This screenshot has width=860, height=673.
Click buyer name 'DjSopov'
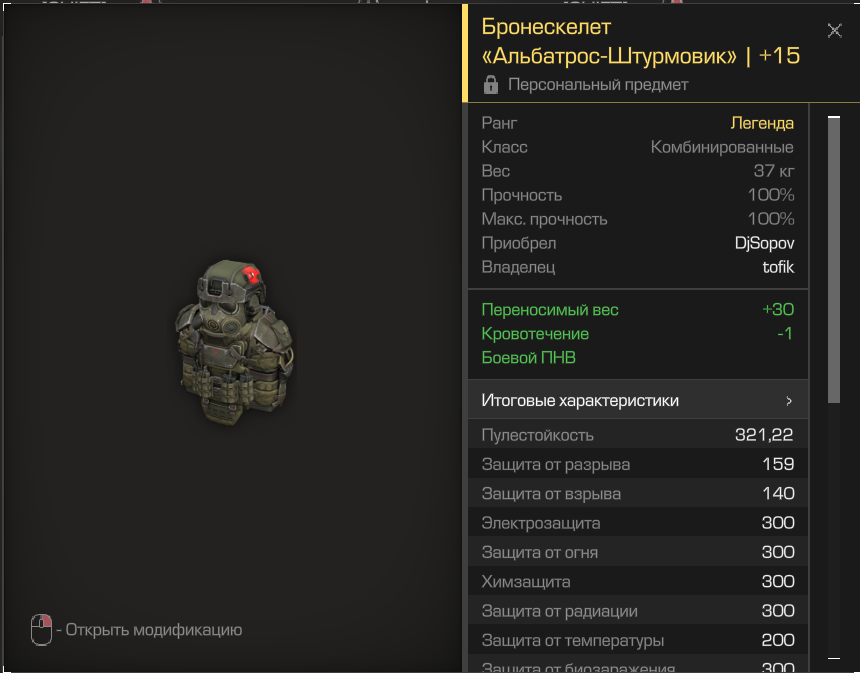pyautogui.click(x=764, y=243)
